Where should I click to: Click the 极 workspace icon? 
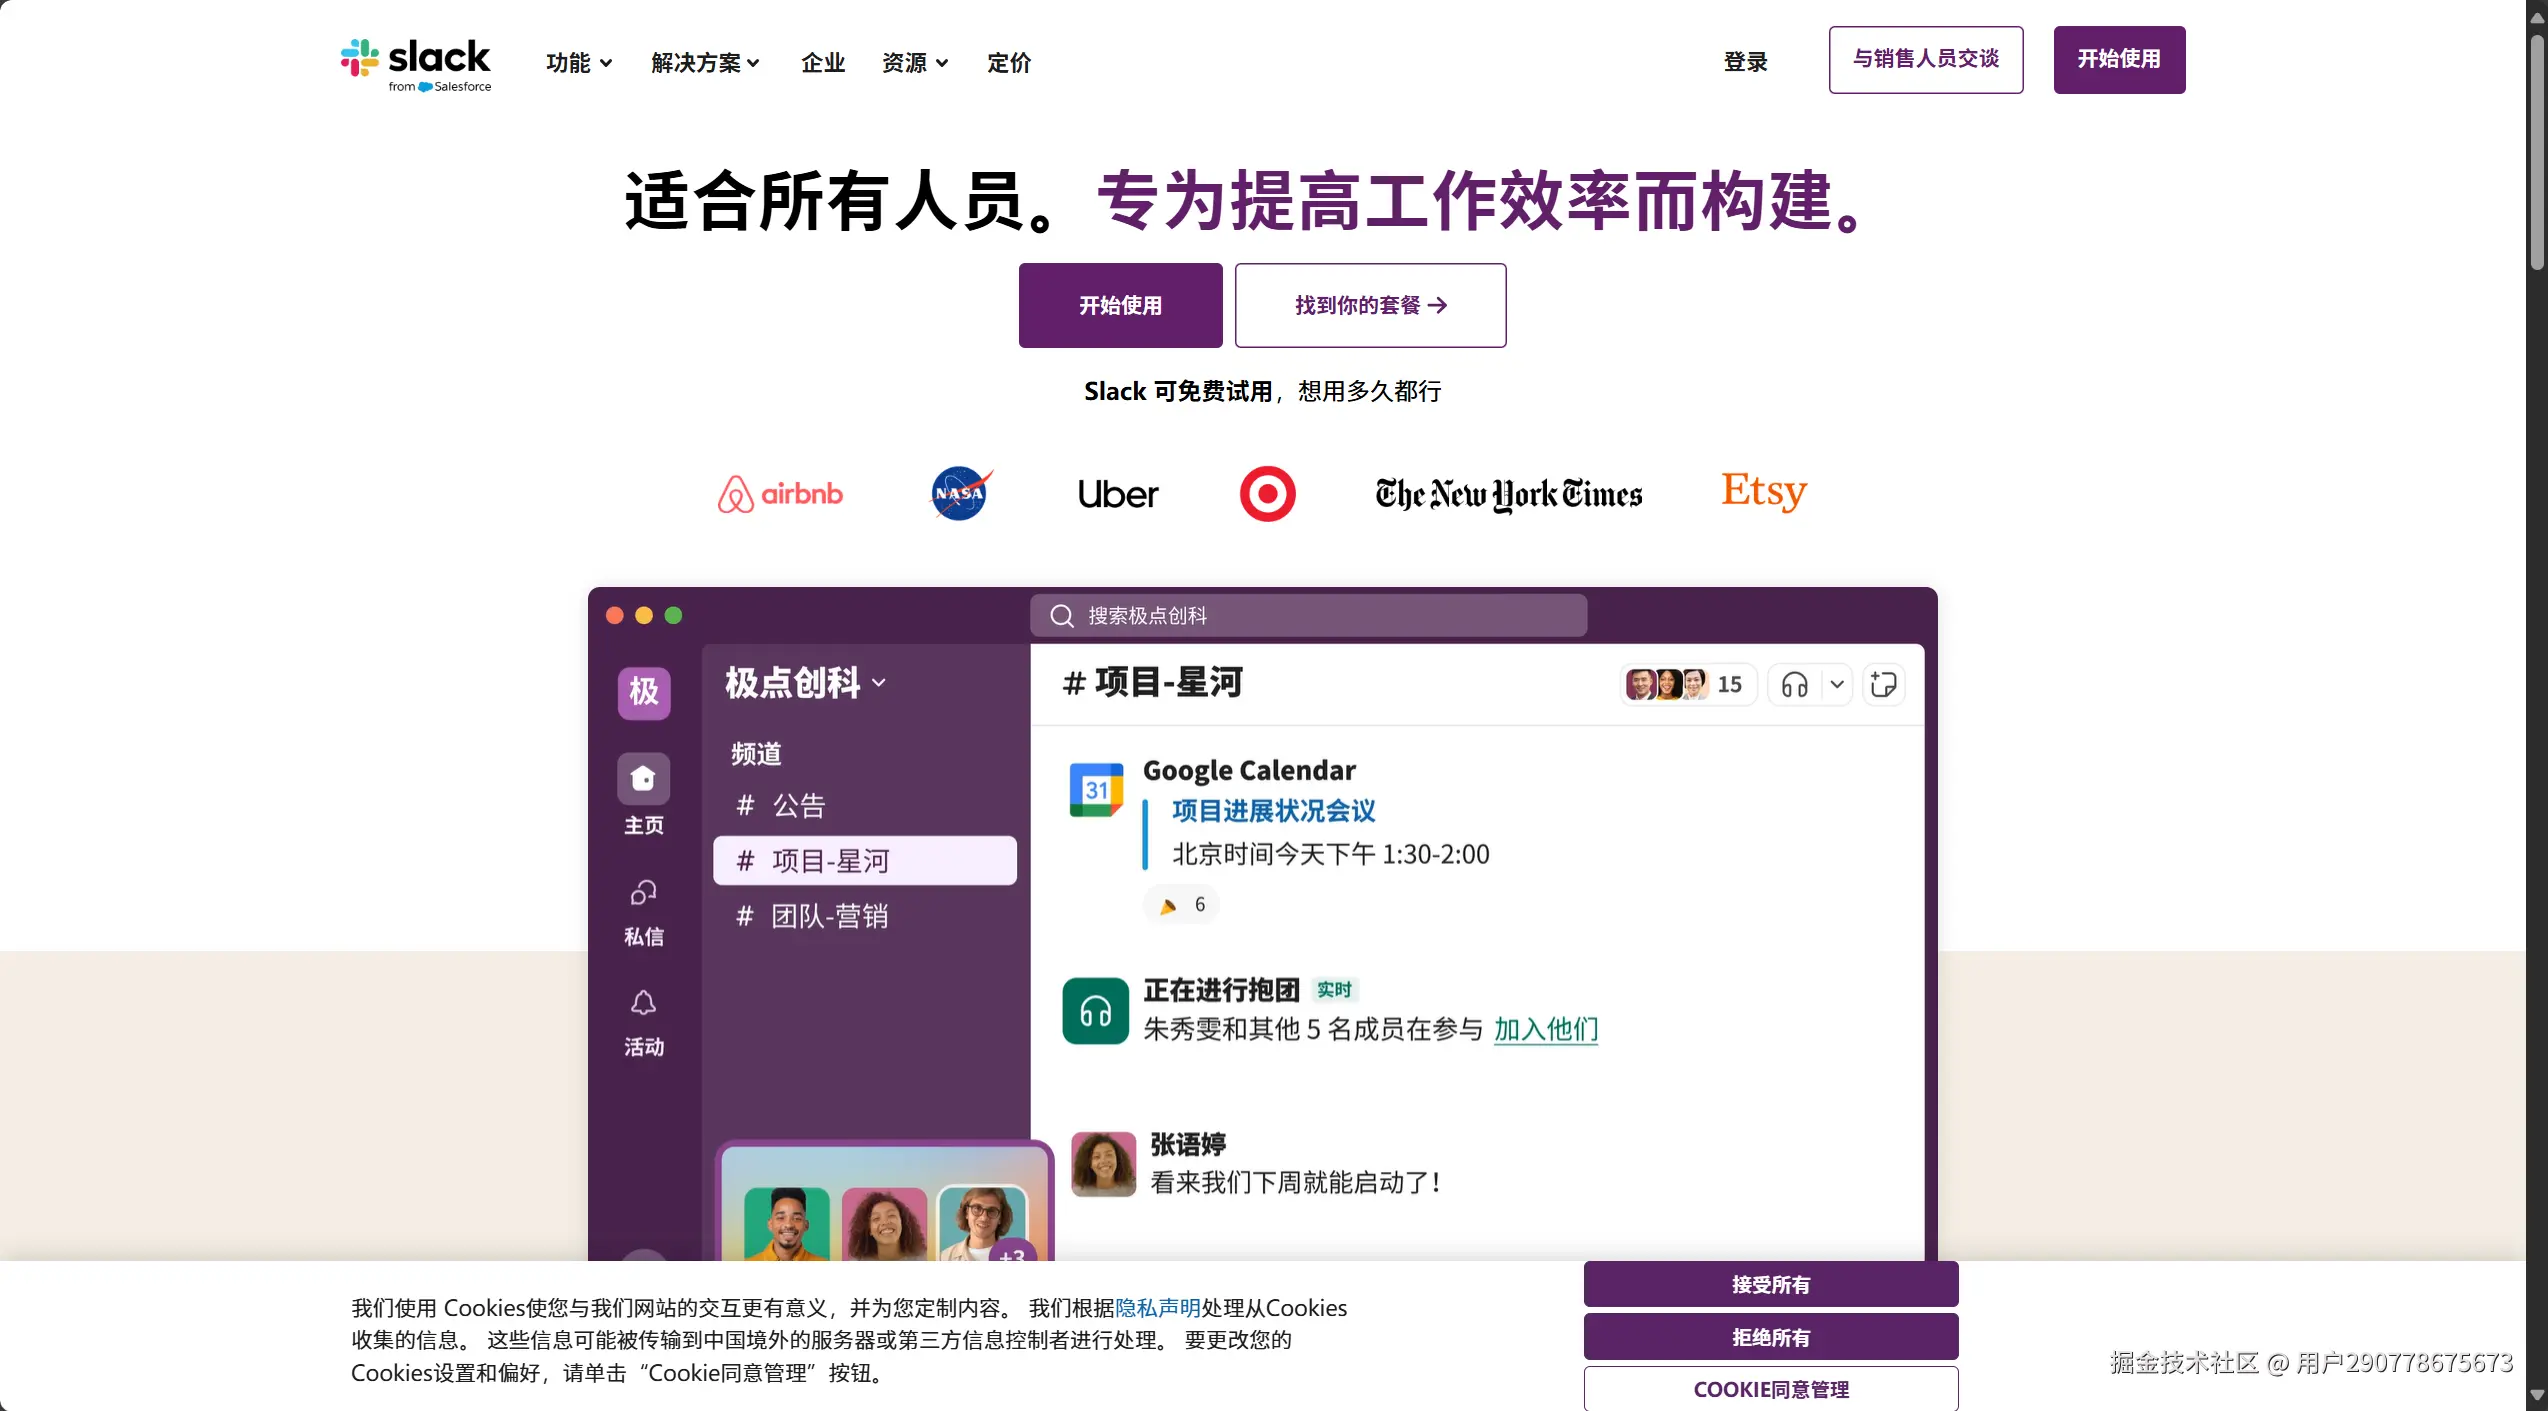tap(643, 692)
